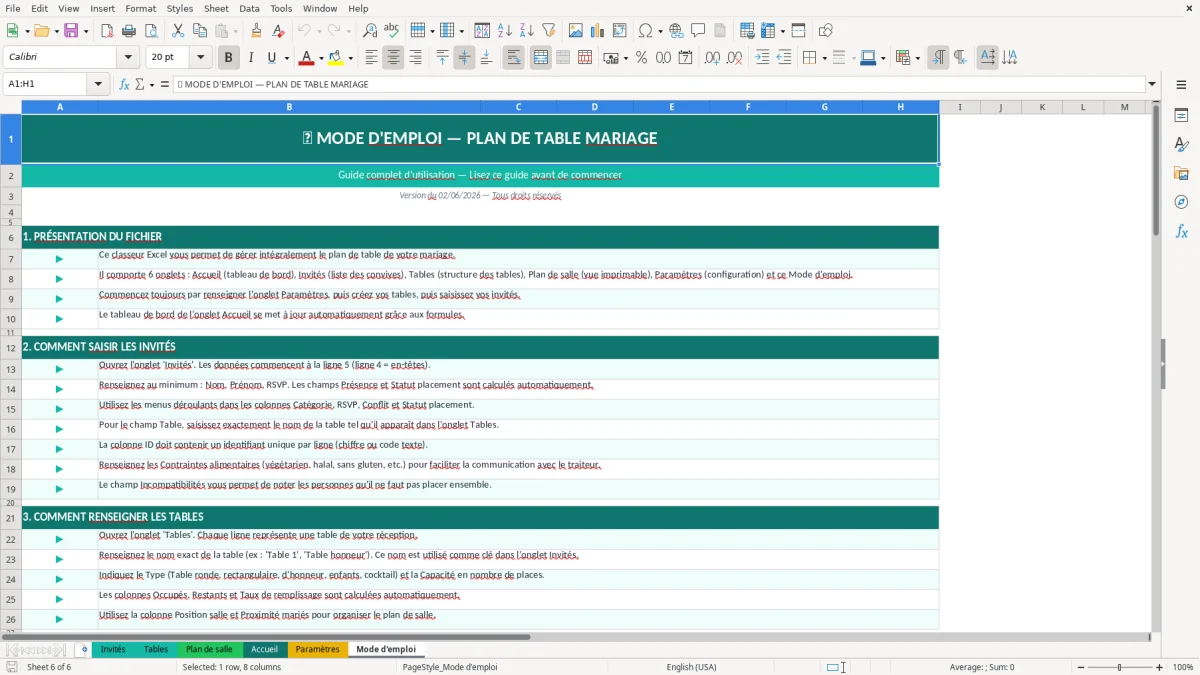Open the Save dropdown arrow

tap(86, 31)
